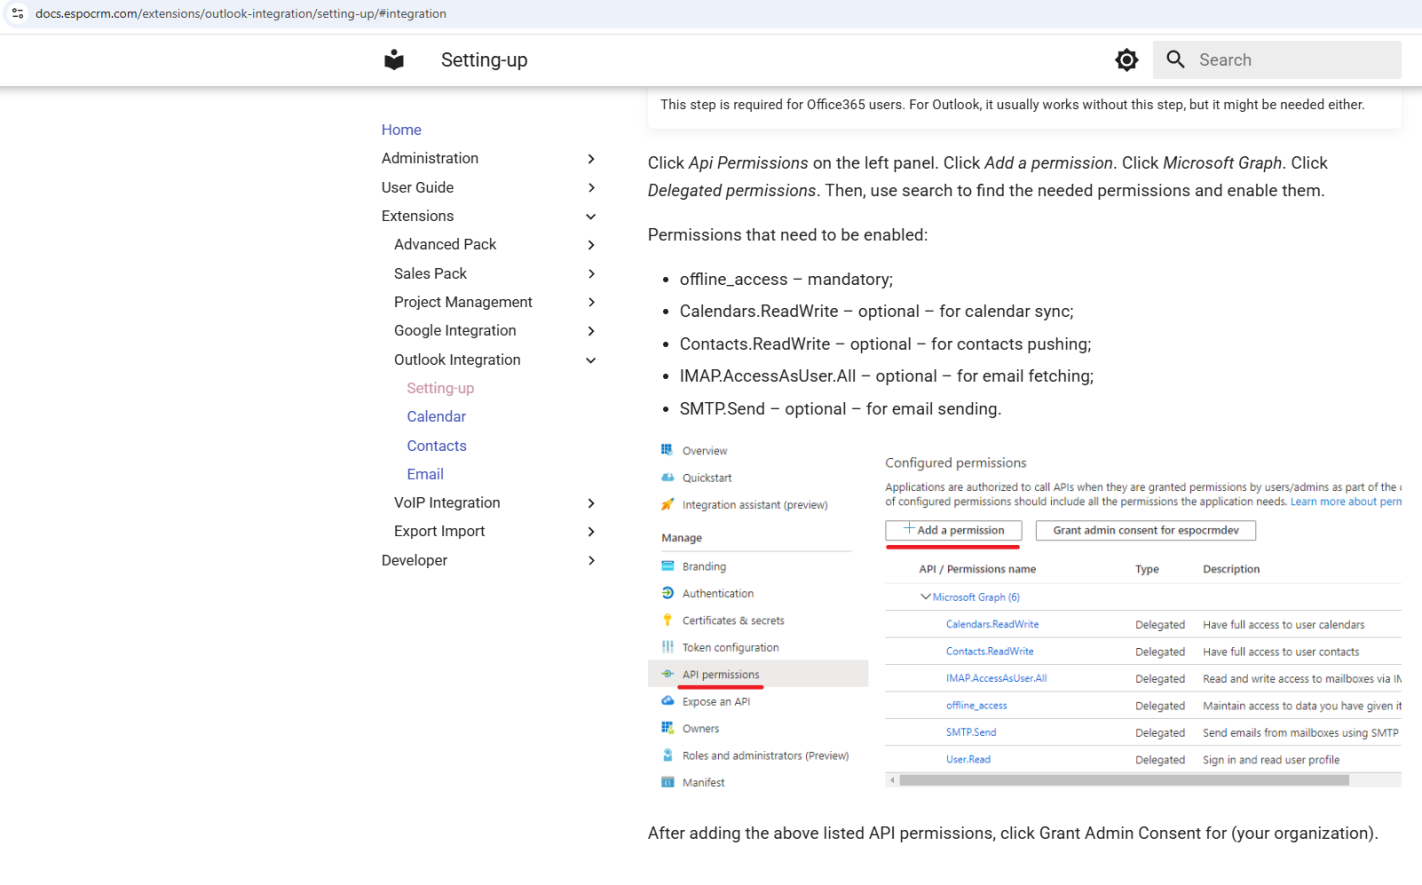
Task: Go to the Home docs link
Action: [401, 130]
